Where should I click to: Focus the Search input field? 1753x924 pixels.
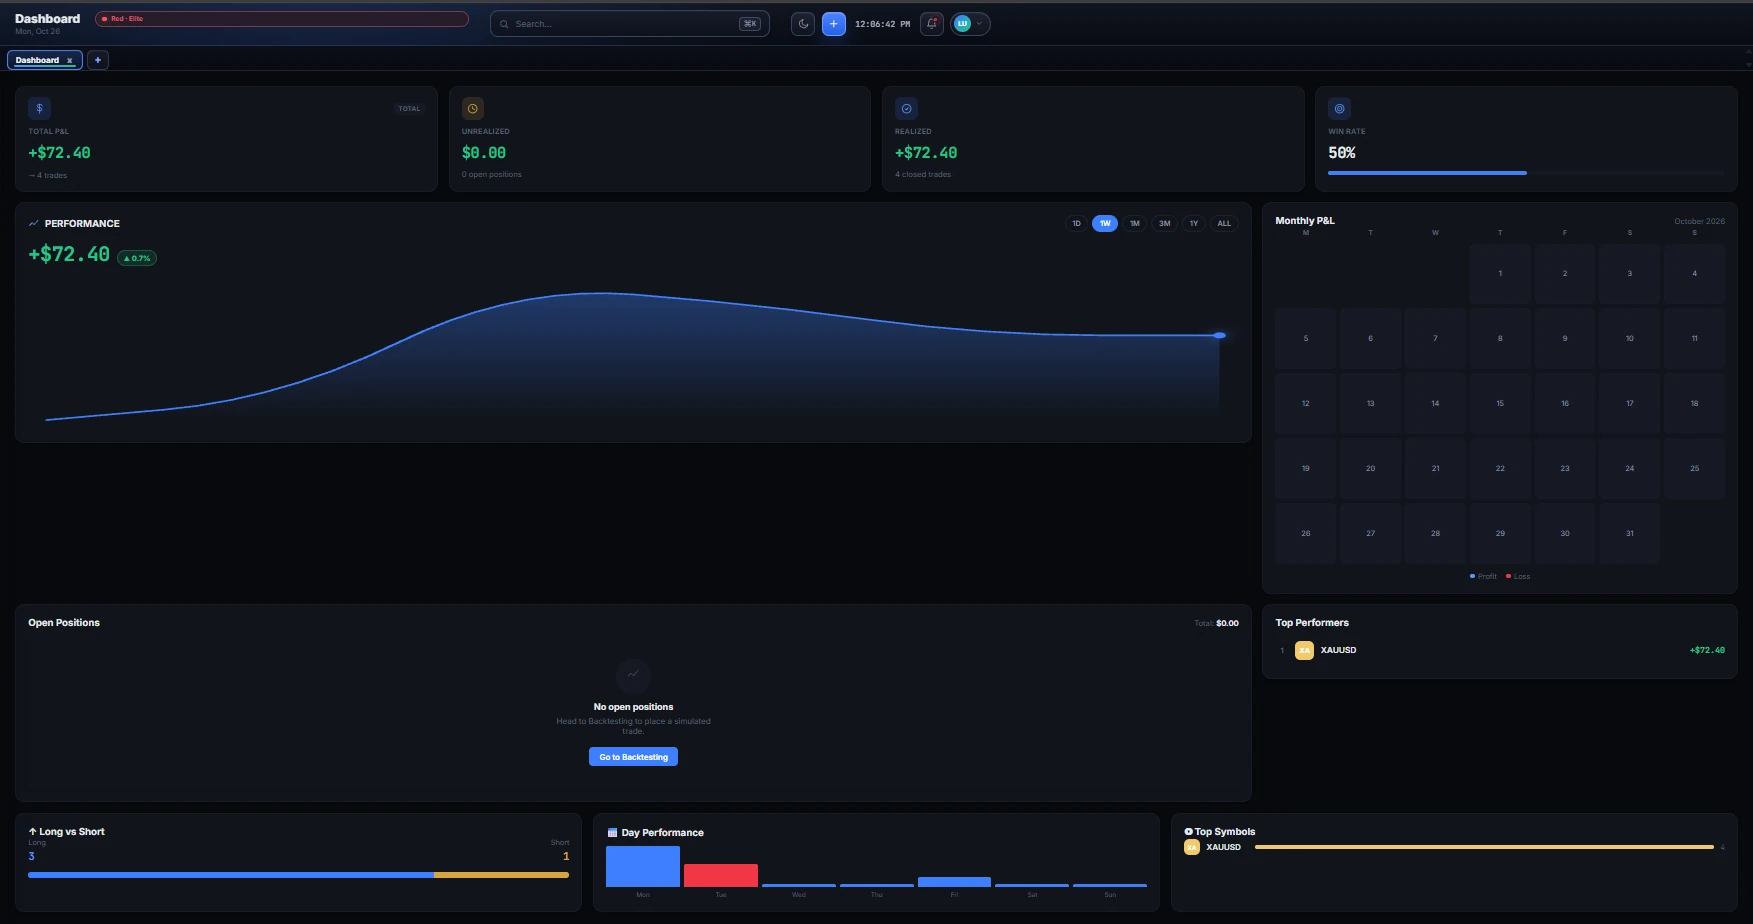point(630,24)
